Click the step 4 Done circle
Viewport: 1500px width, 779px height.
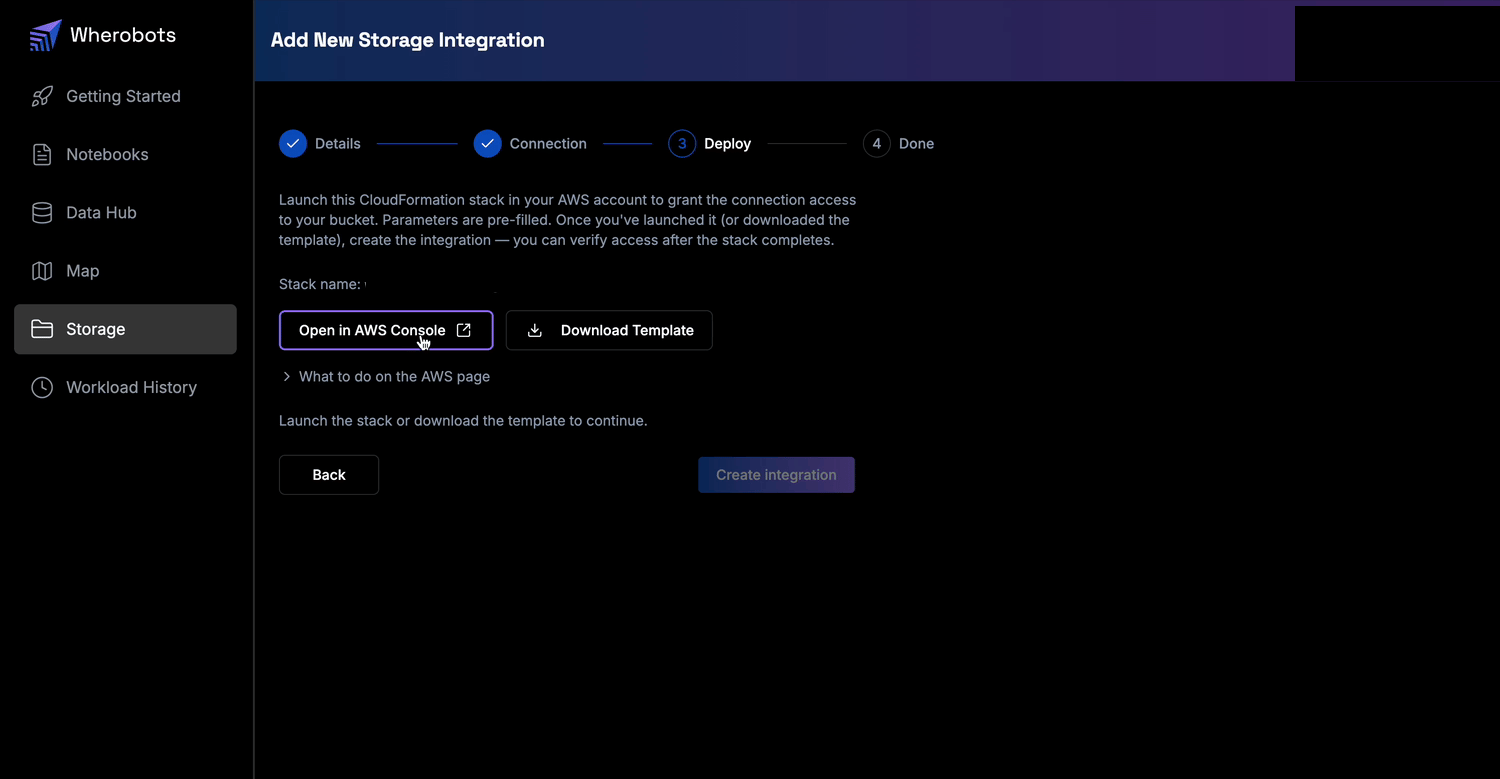click(877, 144)
